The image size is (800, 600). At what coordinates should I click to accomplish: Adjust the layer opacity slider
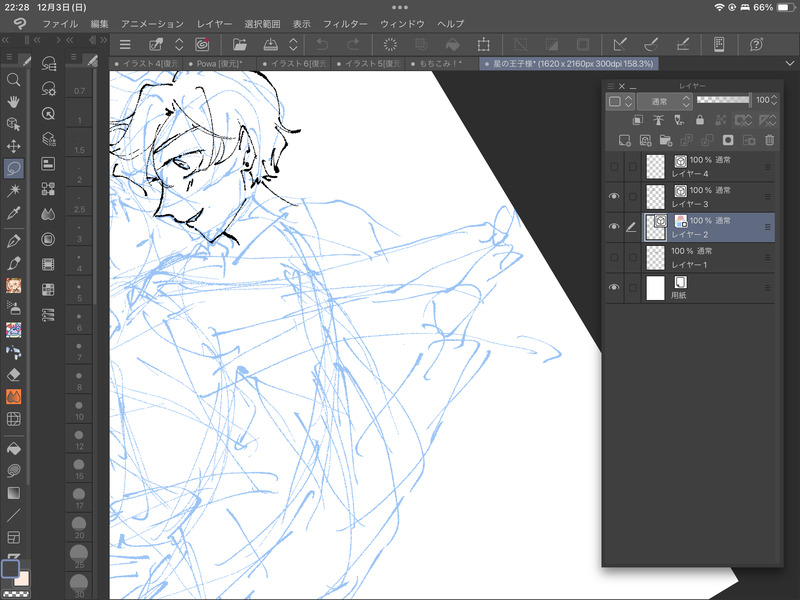coord(723,100)
